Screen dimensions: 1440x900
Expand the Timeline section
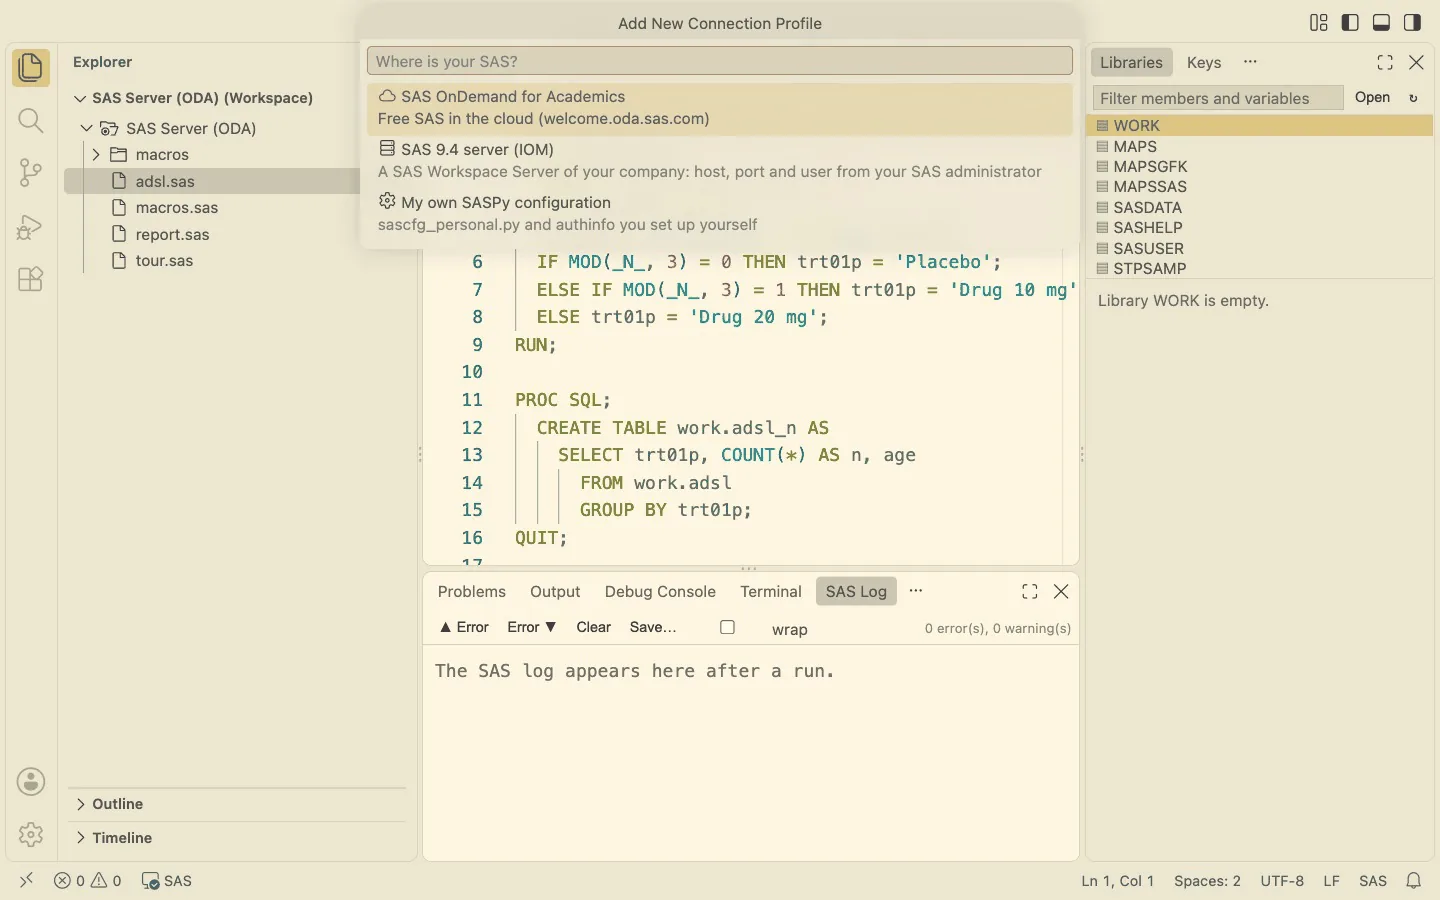click(x=80, y=838)
